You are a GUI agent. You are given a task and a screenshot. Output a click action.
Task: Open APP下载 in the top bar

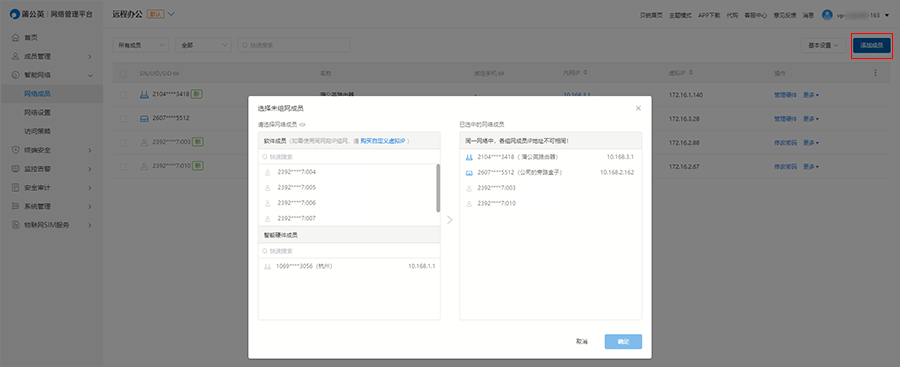[x=709, y=16]
